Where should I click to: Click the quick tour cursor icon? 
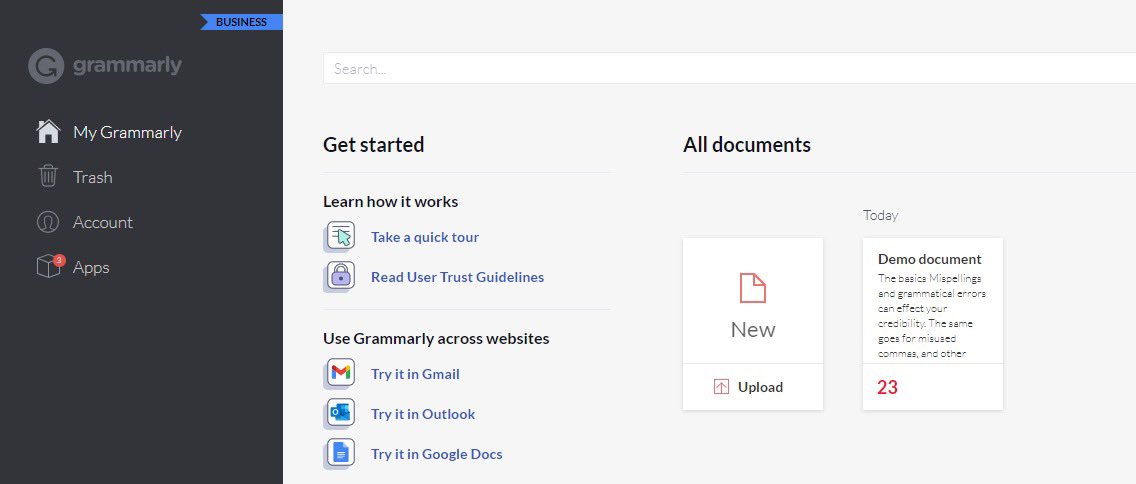coord(340,236)
